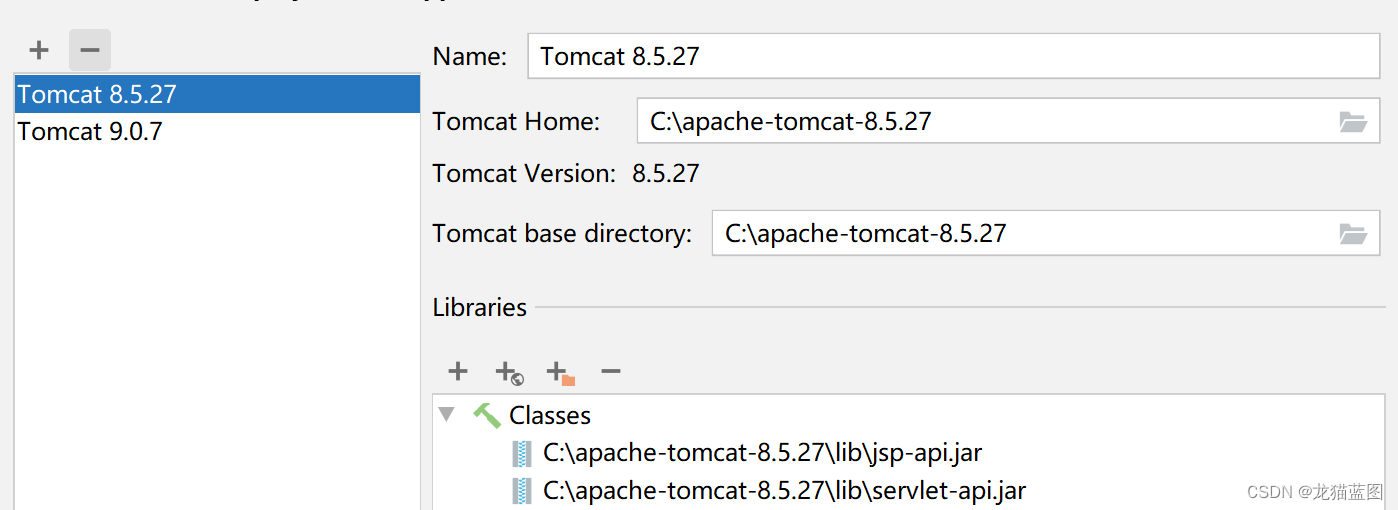Browse for the Tomcat base directory folder
The image size is (1398, 510).
[1352, 234]
